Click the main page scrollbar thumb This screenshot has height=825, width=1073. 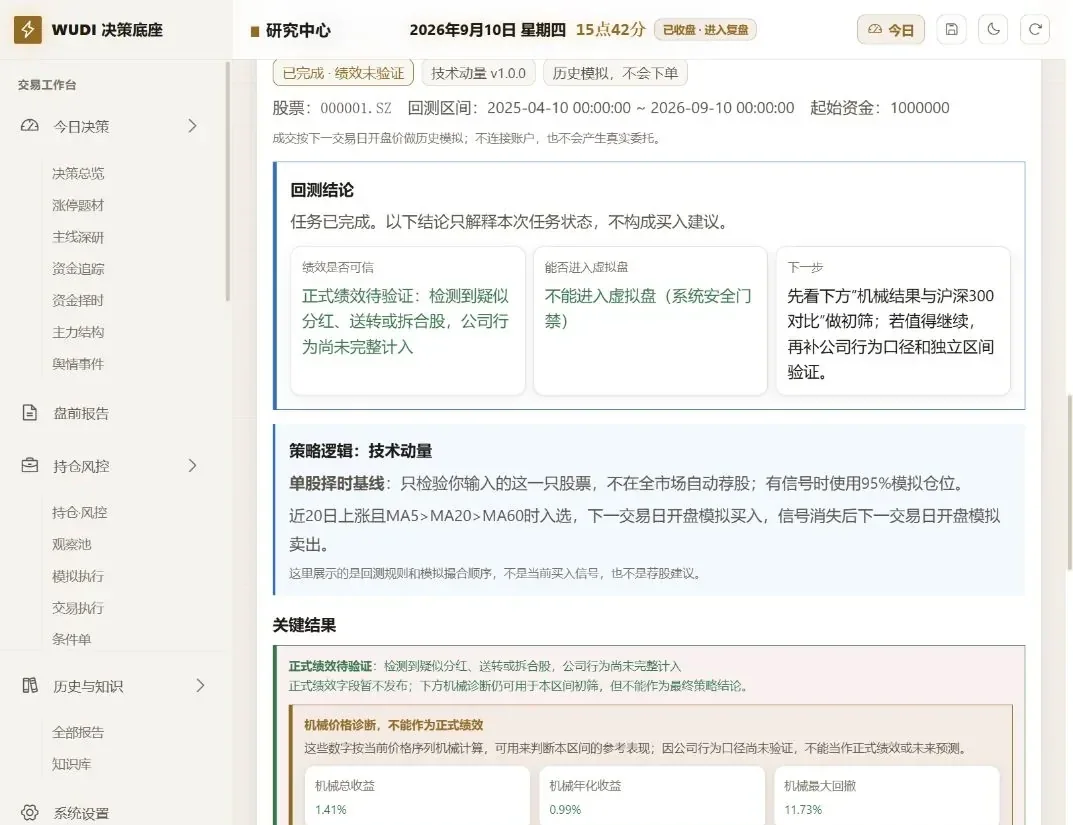pyautogui.click(x=1070, y=482)
